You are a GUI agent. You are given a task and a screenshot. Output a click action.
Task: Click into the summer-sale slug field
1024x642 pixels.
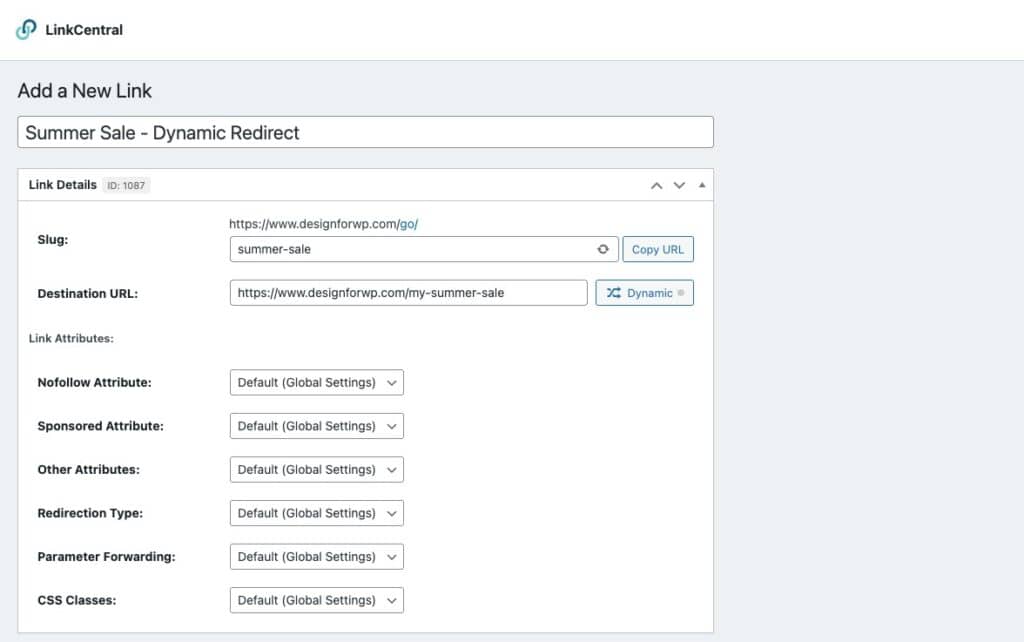(x=410, y=249)
